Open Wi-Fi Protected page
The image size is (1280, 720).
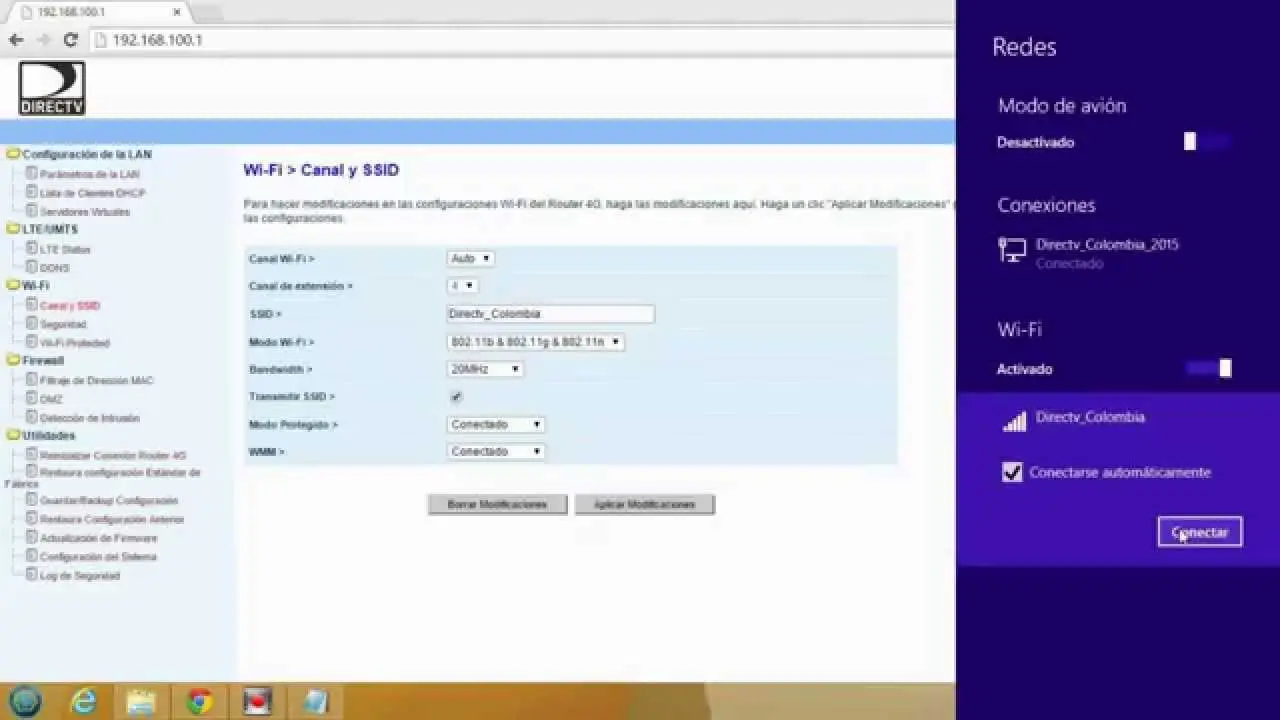point(75,343)
